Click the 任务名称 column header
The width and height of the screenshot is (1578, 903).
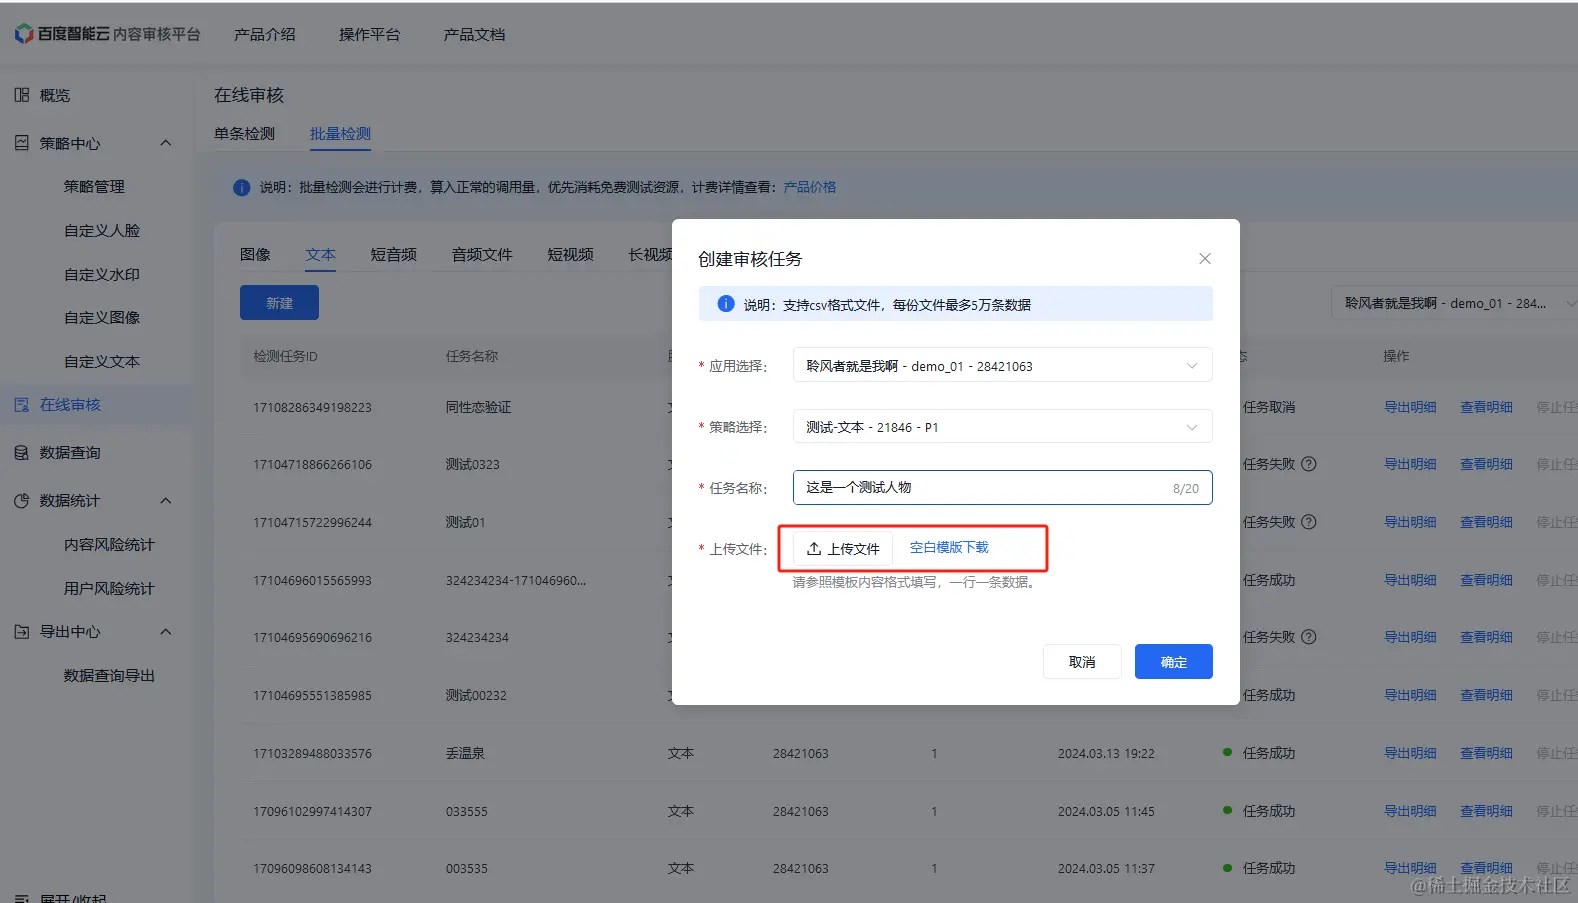(472, 356)
